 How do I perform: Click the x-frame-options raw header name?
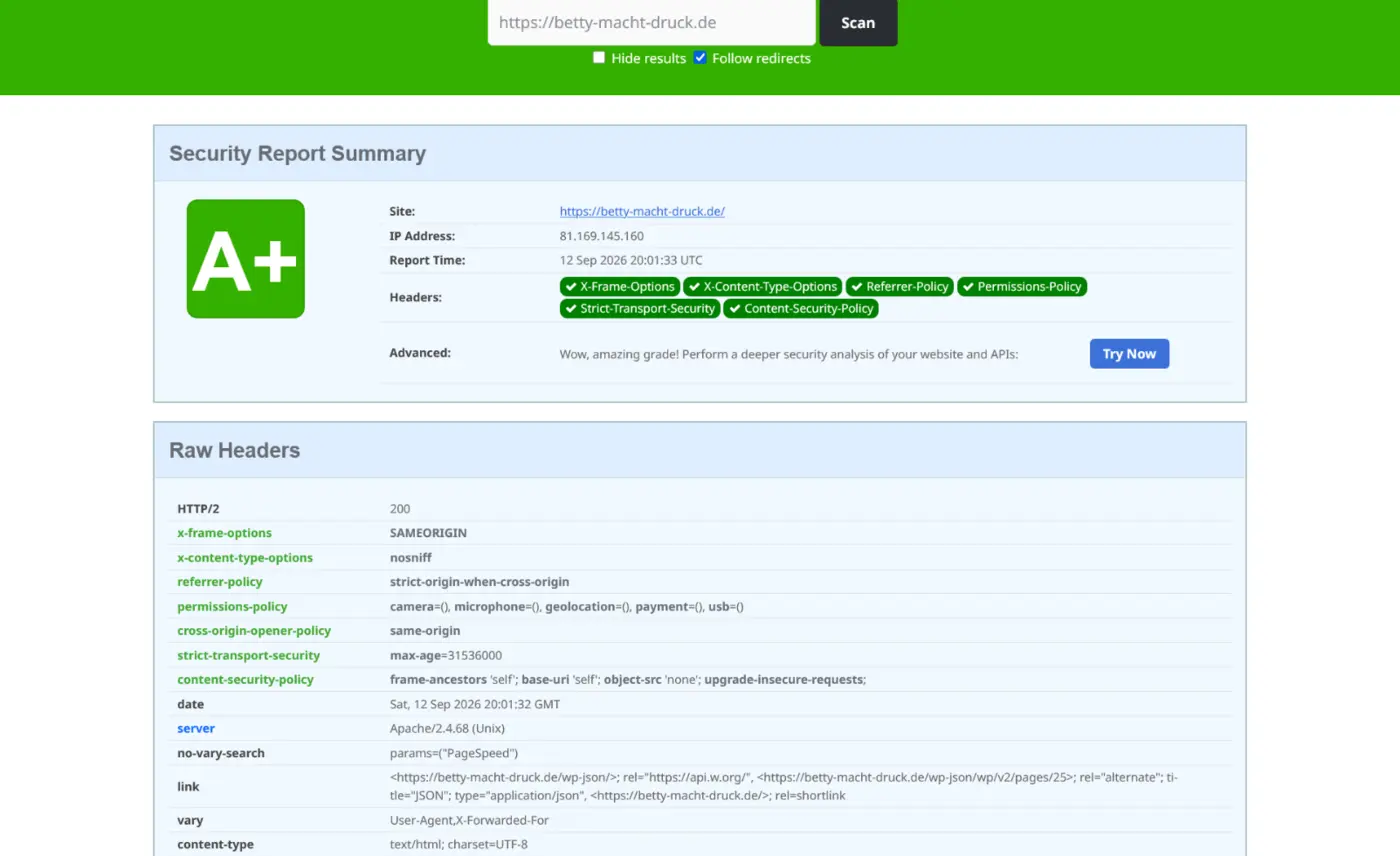[x=224, y=533]
